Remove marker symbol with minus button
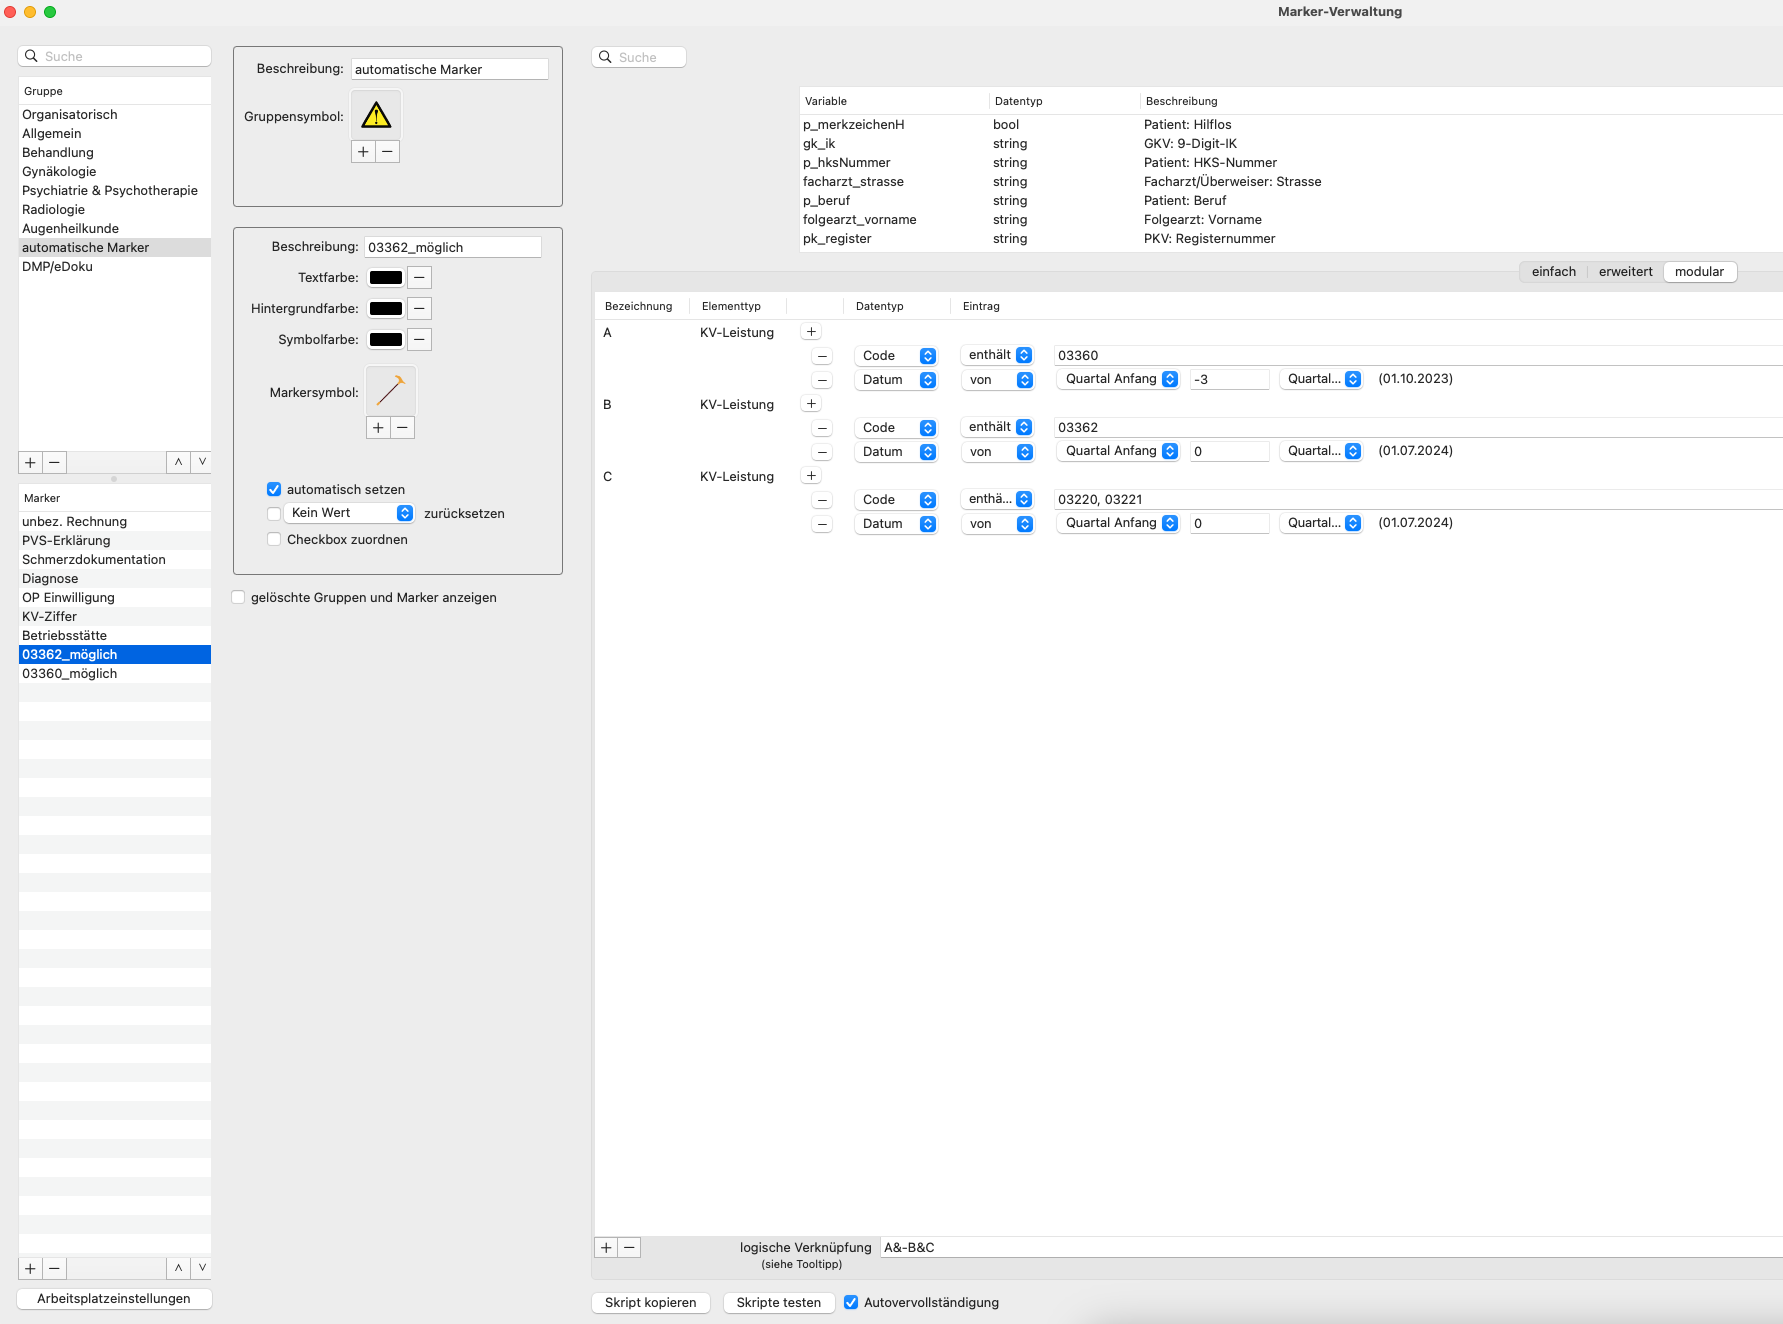 403,428
